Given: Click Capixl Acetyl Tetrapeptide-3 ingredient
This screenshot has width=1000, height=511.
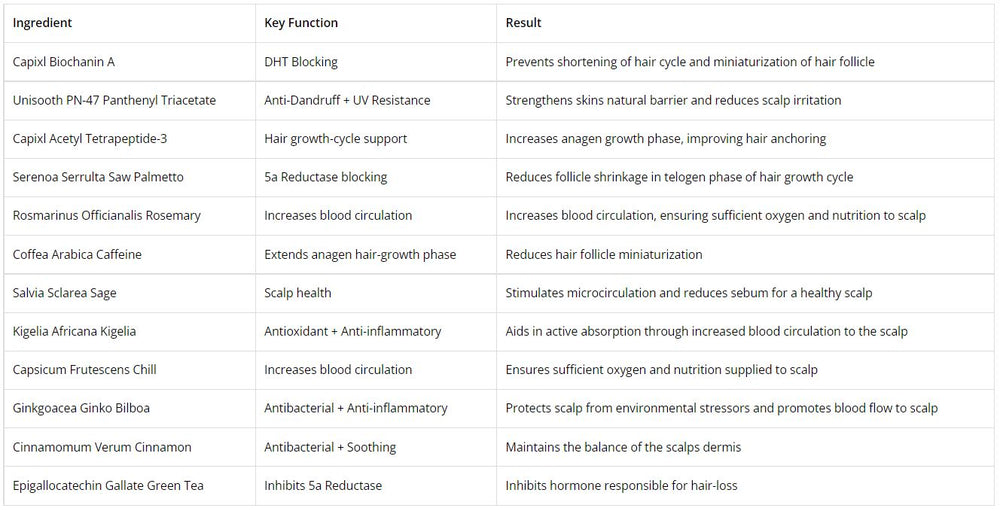Looking at the screenshot, I should point(90,138).
